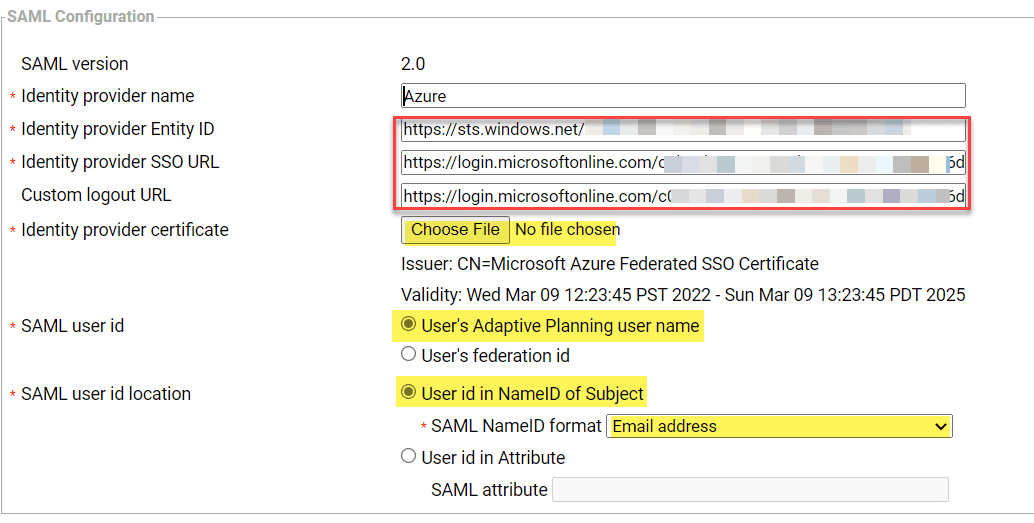1034x523 pixels.
Task: Click the Custom logout URL input box
Action: click(x=683, y=196)
